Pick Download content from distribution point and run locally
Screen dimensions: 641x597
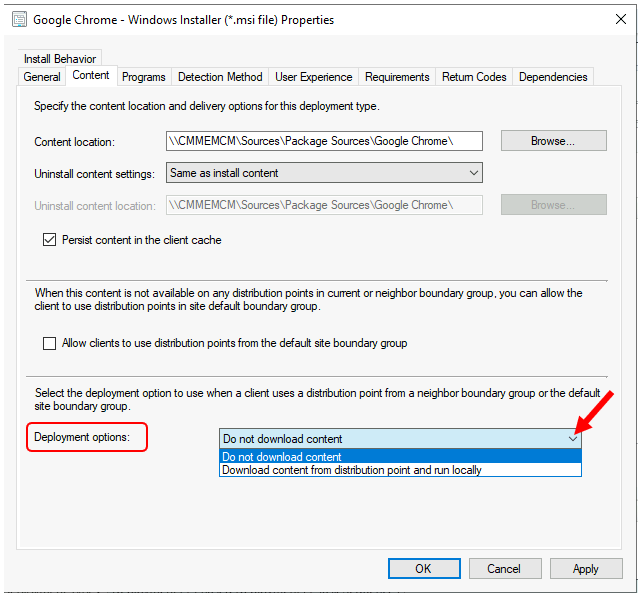[400, 470]
